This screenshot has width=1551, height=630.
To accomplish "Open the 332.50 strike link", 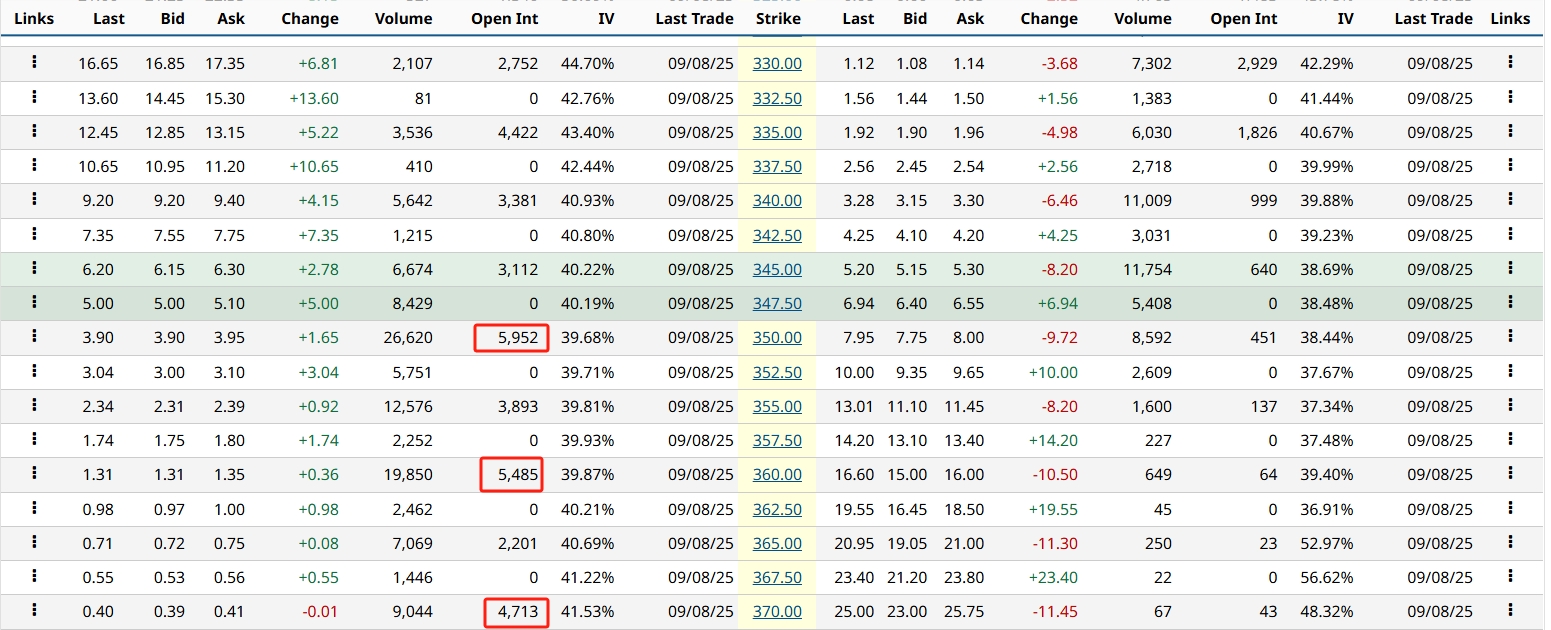I will click(x=777, y=98).
